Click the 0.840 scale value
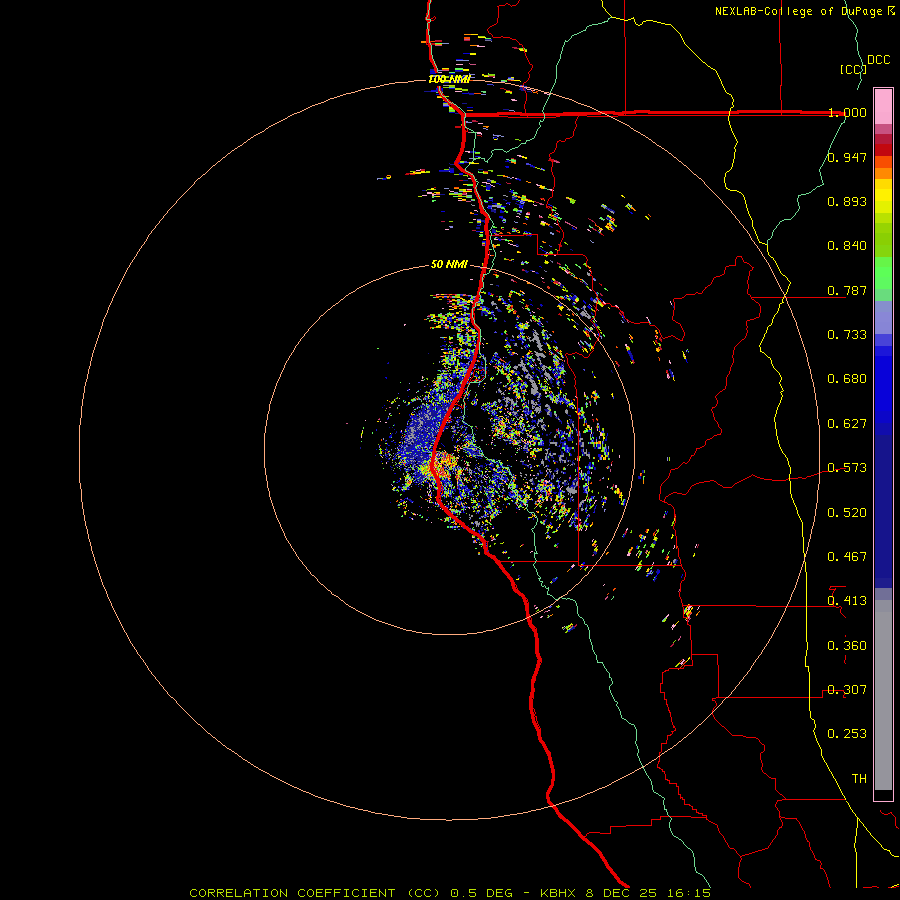The width and height of the screenshot is (900, 900). (x=847, y=246)
